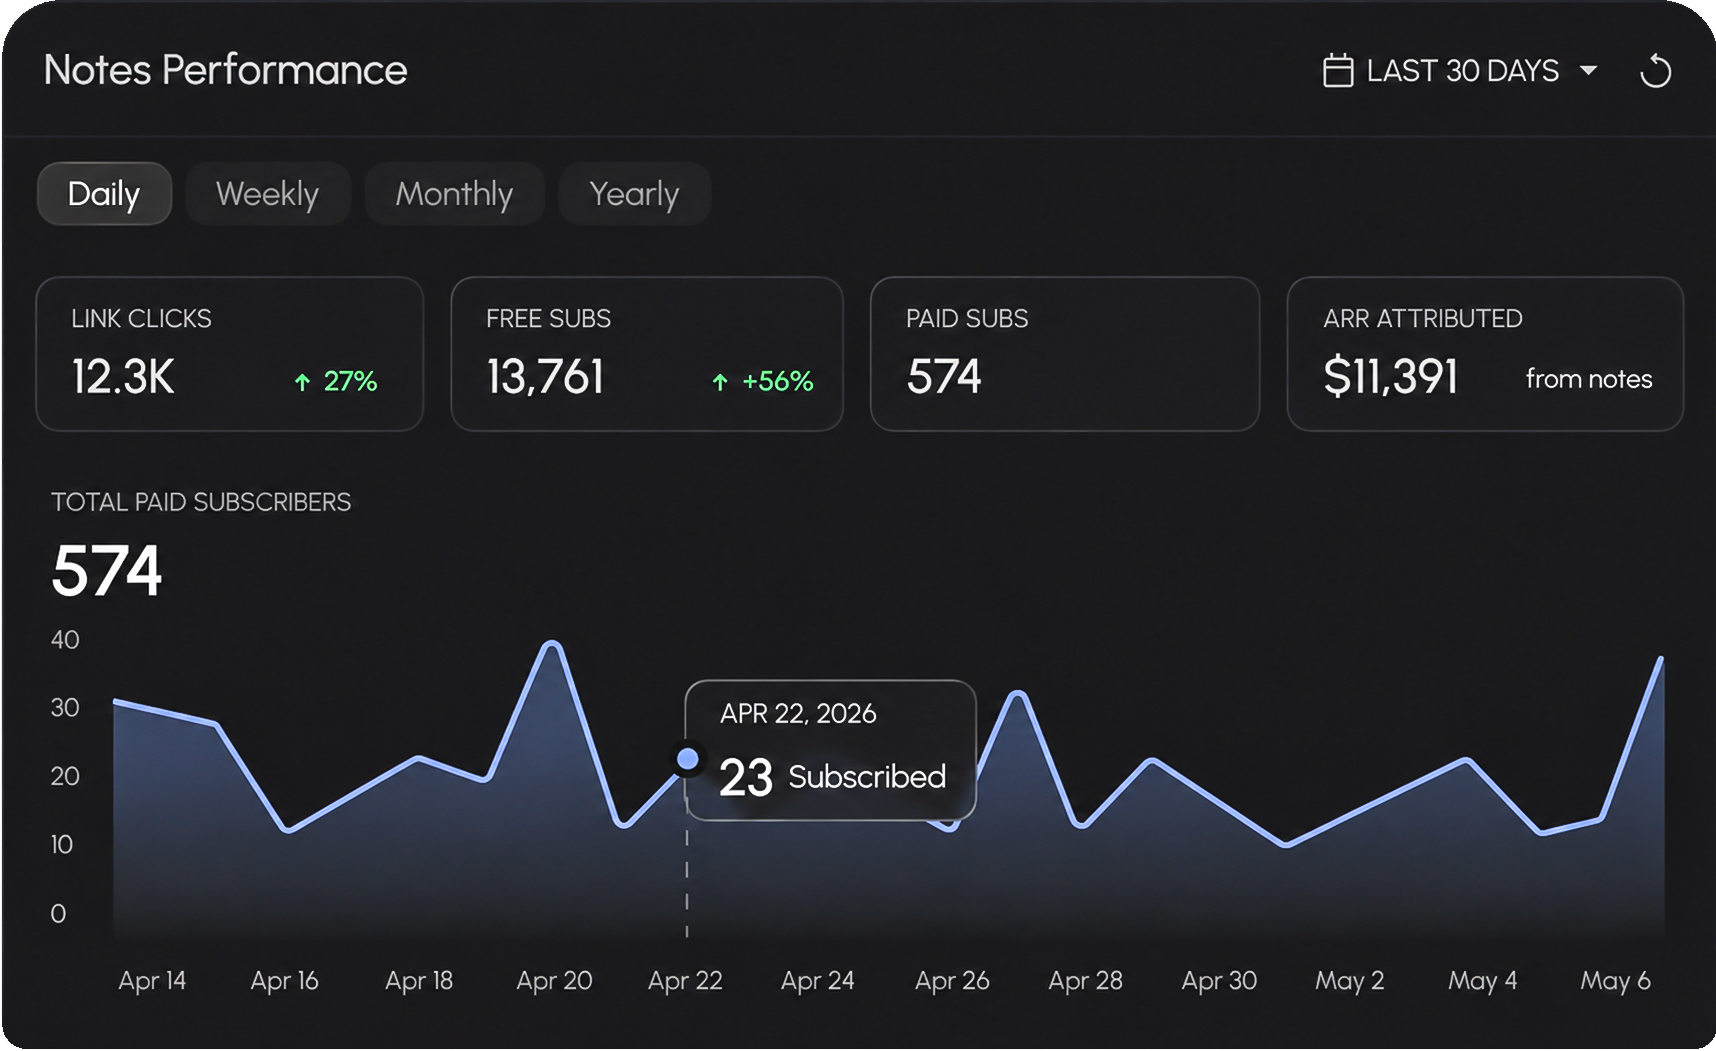
Task: Click the green up arrow beside +56%
Action: (x=720, y=382)
